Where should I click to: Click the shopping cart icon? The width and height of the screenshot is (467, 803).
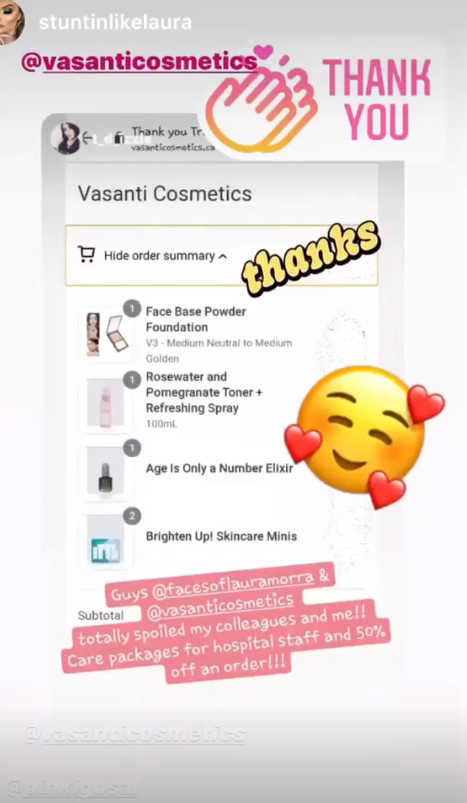click(87, 255)
